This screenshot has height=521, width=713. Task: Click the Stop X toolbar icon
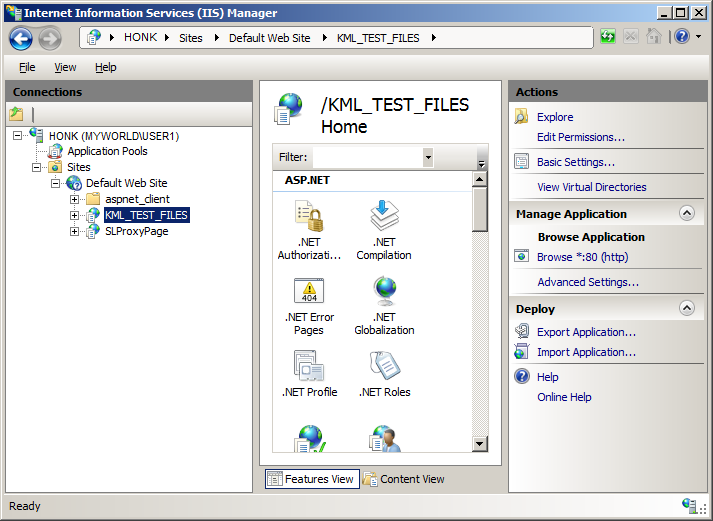tap(631, 36)
